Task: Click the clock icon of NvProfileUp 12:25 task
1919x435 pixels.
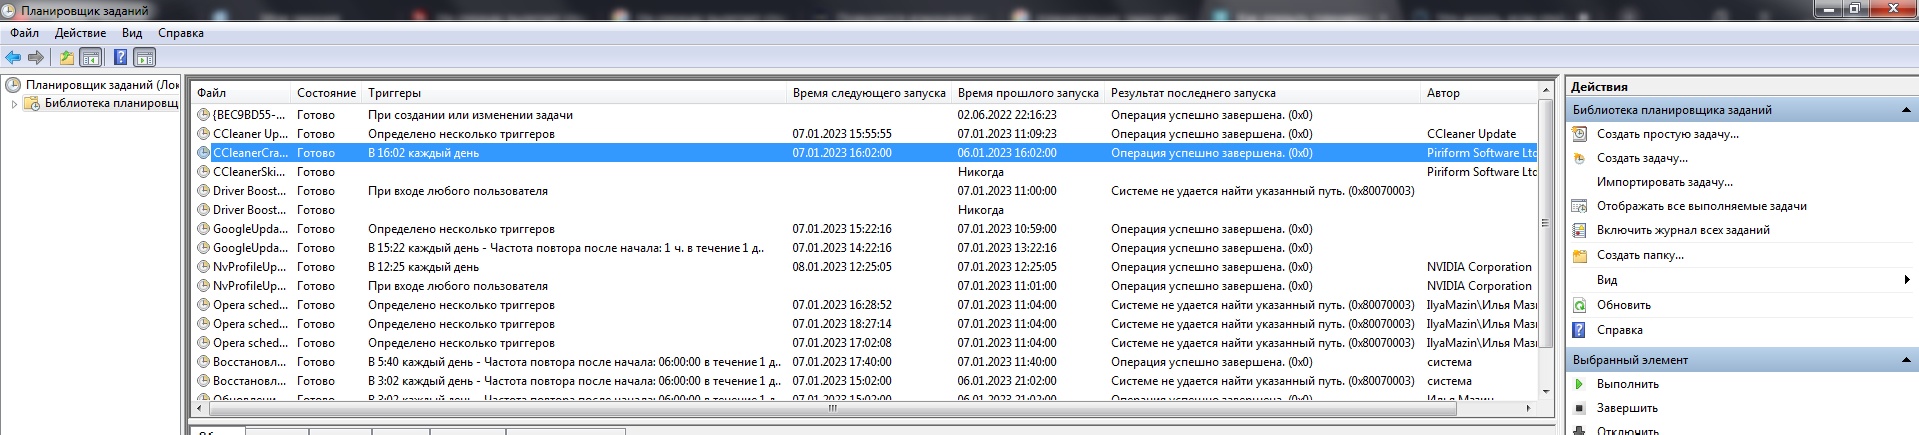Action: coord(203,267)
